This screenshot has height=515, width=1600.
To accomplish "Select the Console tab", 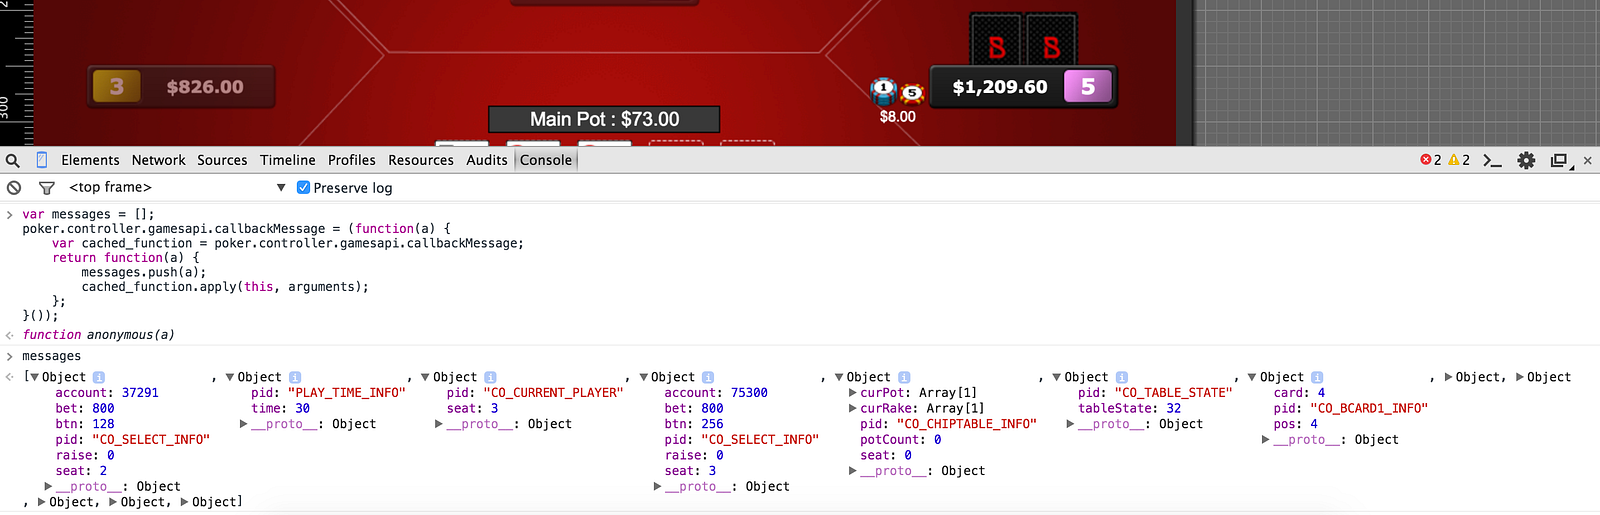I will pos(546,160).
